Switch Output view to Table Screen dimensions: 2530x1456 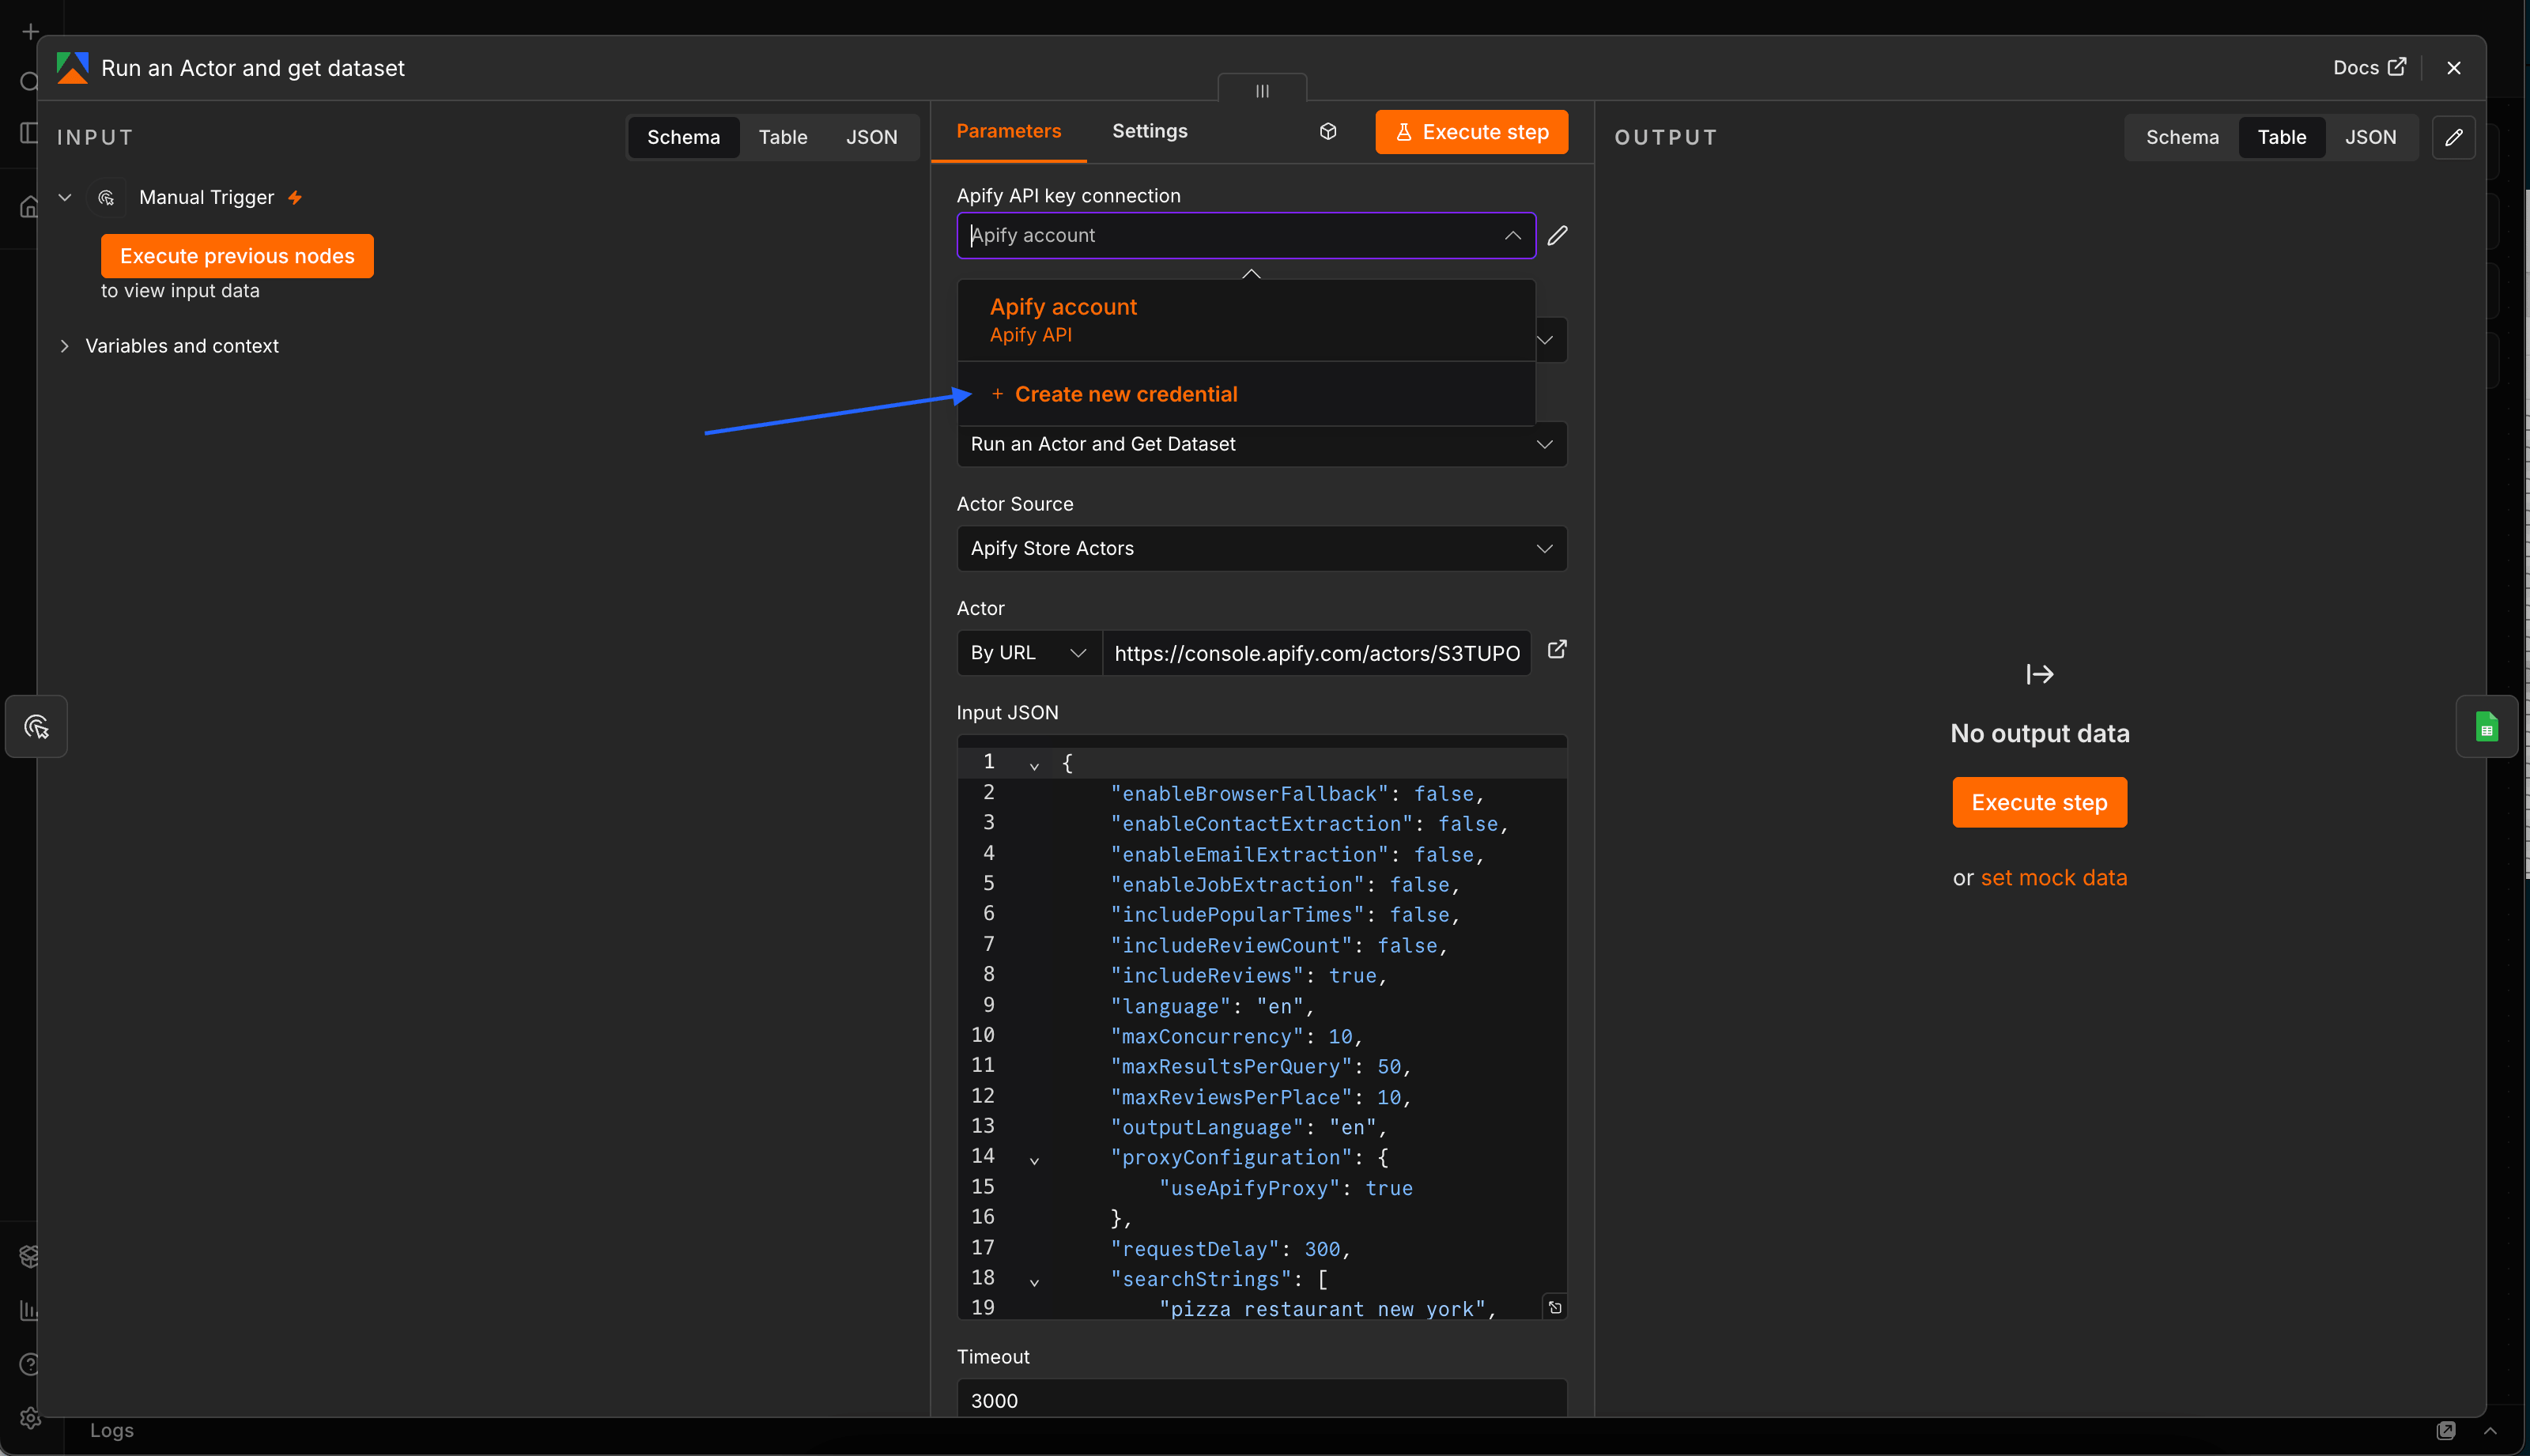click(2282, 137)
